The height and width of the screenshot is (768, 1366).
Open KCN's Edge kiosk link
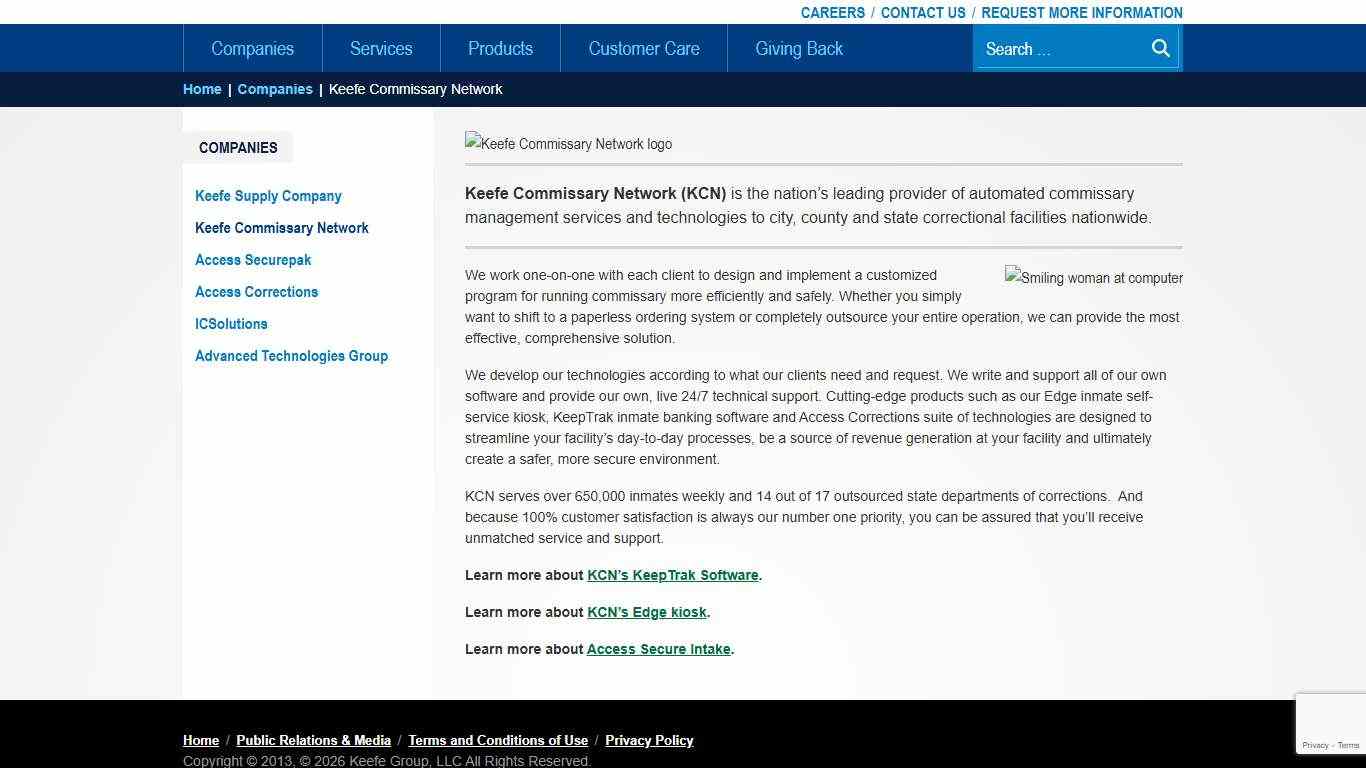coord(647,612)
